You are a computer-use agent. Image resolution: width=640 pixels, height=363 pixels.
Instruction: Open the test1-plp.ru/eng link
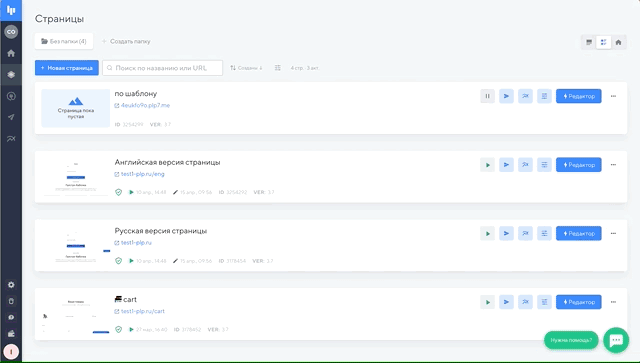click(x=142, y=174)
